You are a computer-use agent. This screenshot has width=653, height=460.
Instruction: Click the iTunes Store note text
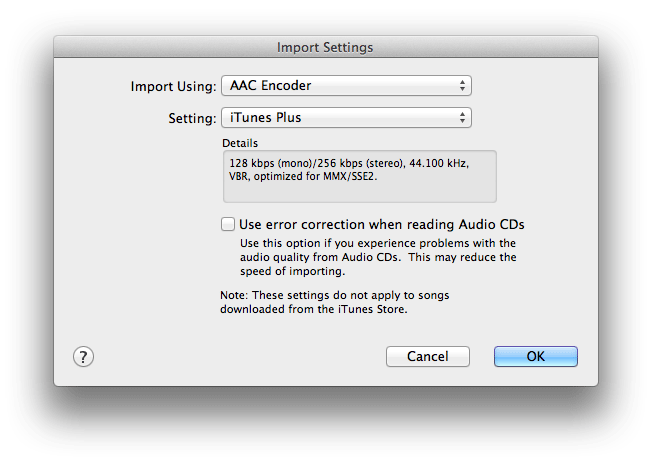(x=314, y=303)
